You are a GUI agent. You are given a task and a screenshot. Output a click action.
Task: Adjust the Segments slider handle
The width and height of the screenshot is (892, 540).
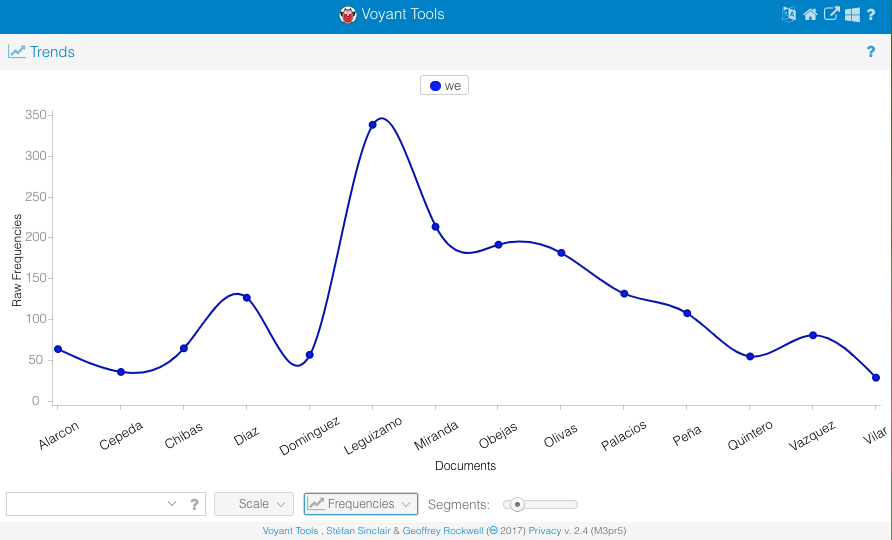click(517, 504)
